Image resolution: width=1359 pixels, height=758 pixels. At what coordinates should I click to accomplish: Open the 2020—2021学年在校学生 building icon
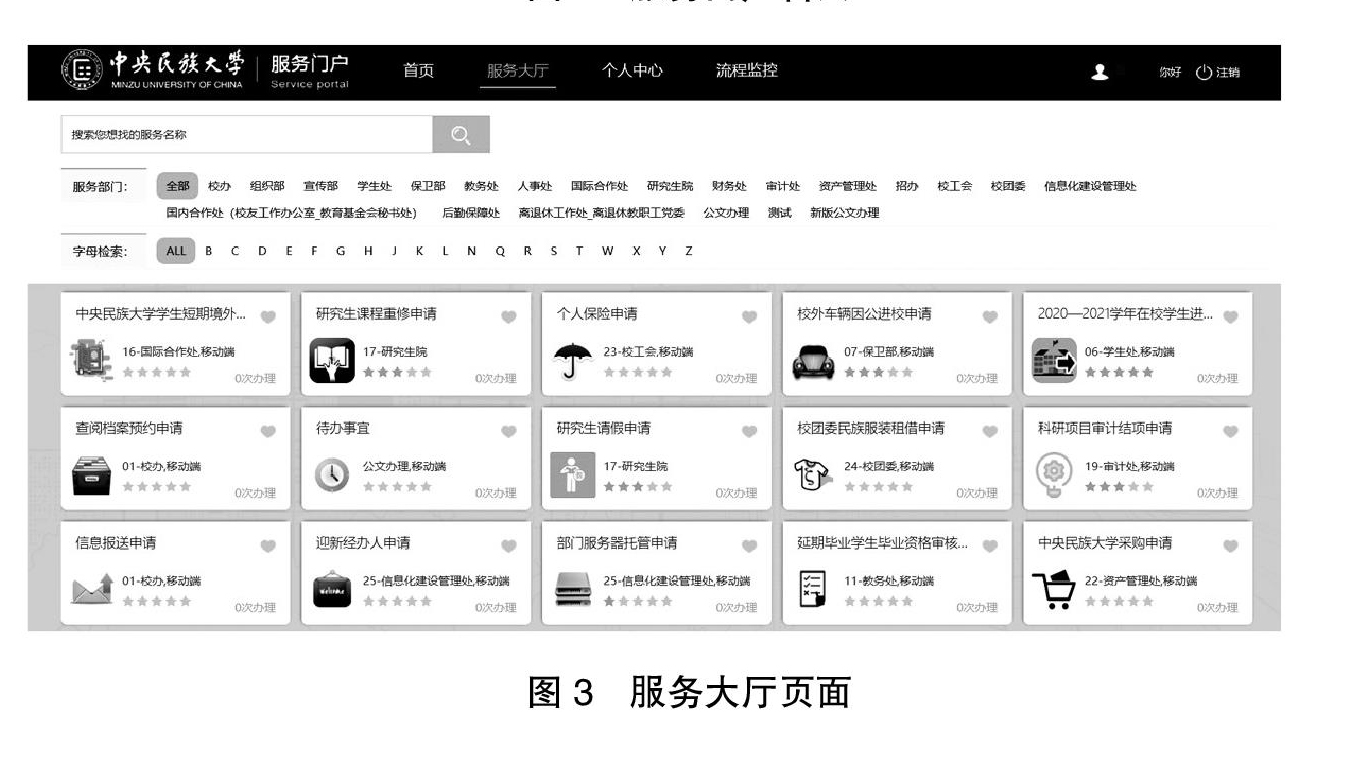pos(1054,362)
